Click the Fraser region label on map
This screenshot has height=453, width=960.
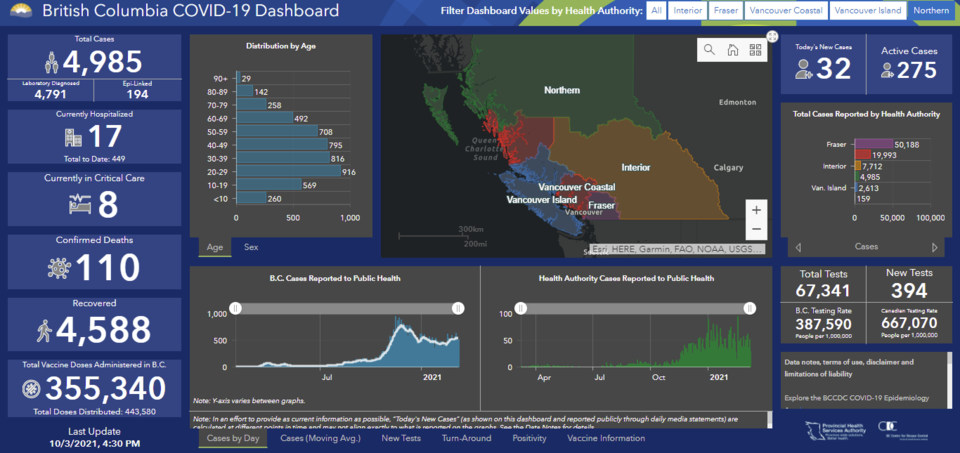tap(601, 206)
